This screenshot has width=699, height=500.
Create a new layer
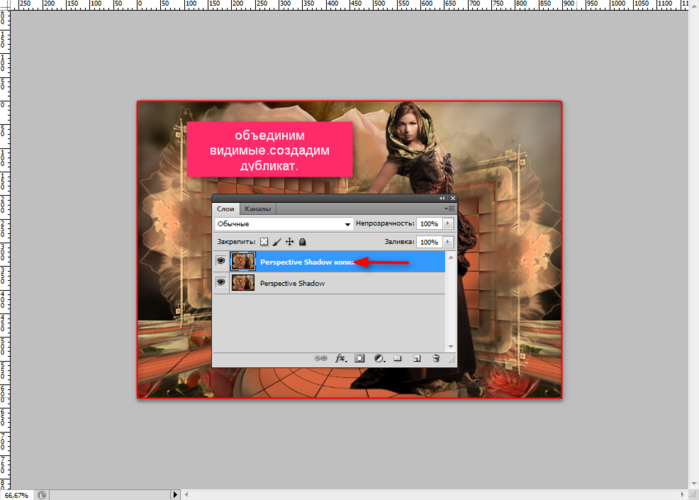(417, 358)
